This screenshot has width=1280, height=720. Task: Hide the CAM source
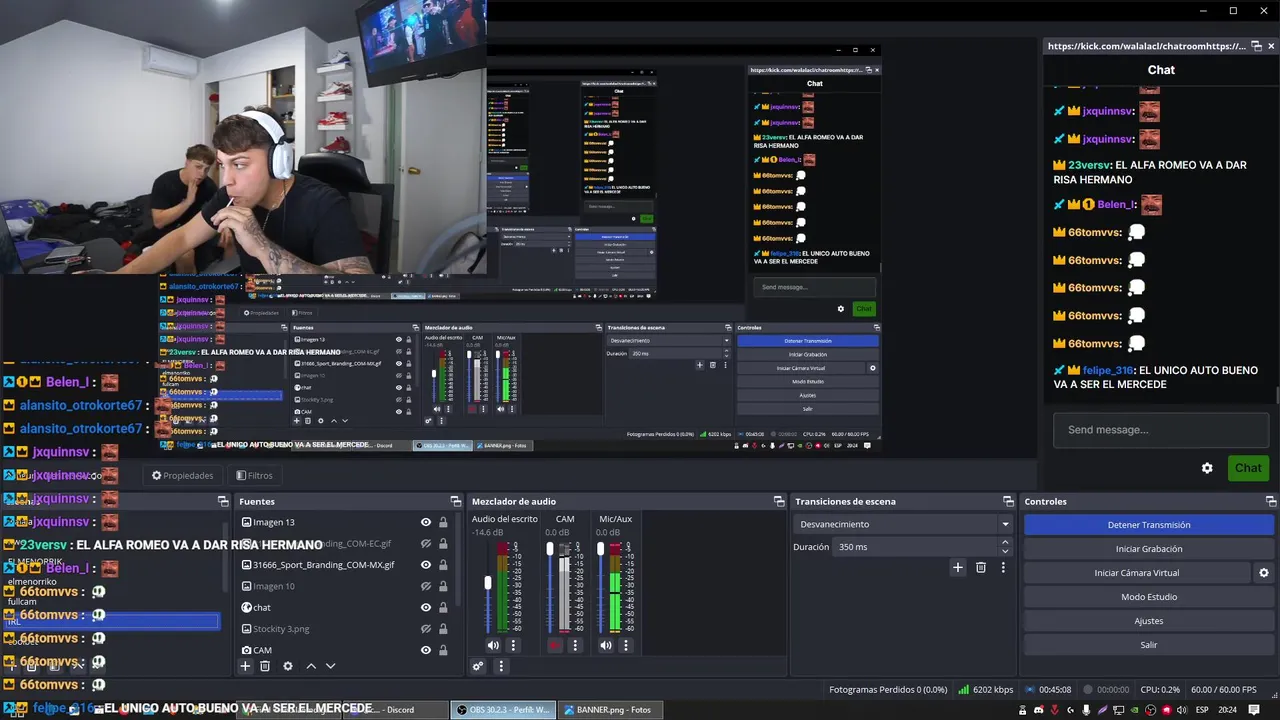(x=426, y=650)
